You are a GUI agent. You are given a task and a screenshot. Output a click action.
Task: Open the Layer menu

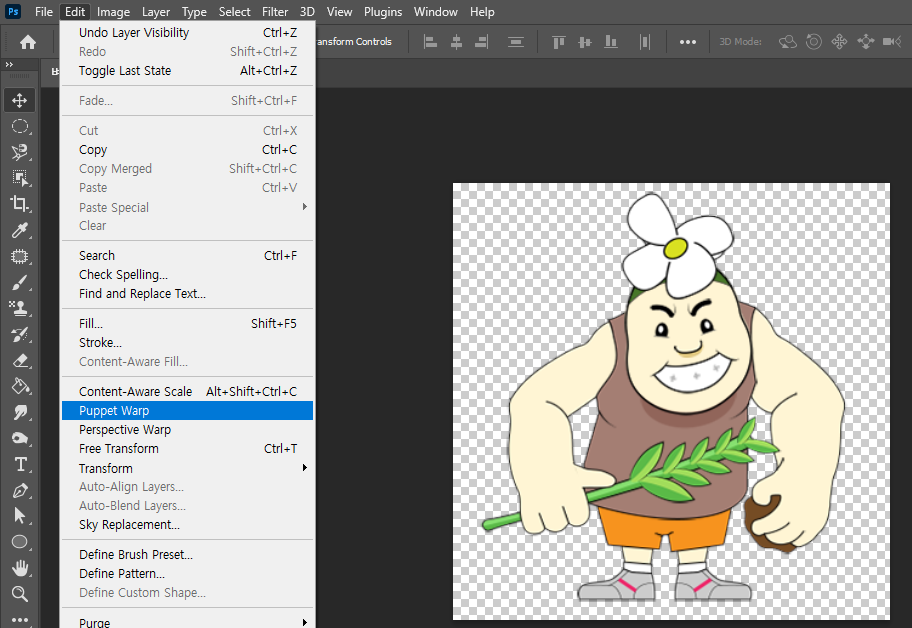156,12
